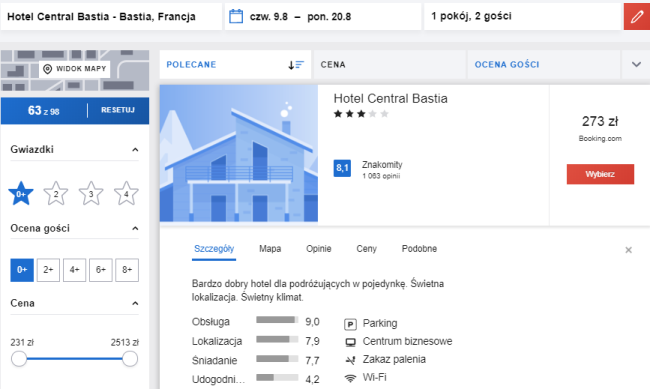Collapse the Ocena gości filter section
The height and width of the screenshot is (389, 650).
click(x=135, y=229)
